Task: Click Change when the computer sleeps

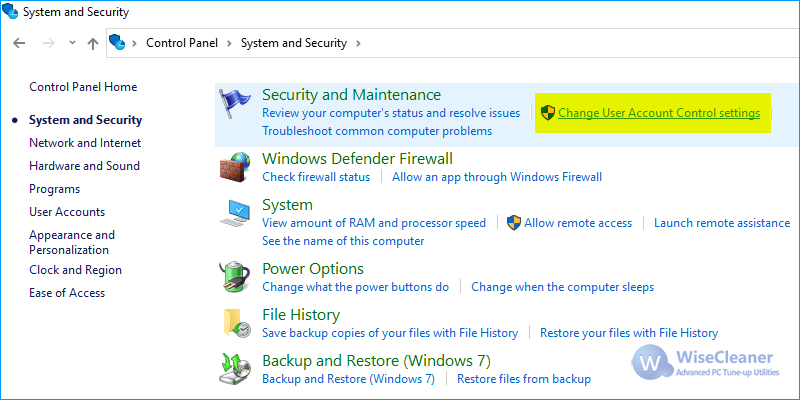Action: (x=562, y=287)
